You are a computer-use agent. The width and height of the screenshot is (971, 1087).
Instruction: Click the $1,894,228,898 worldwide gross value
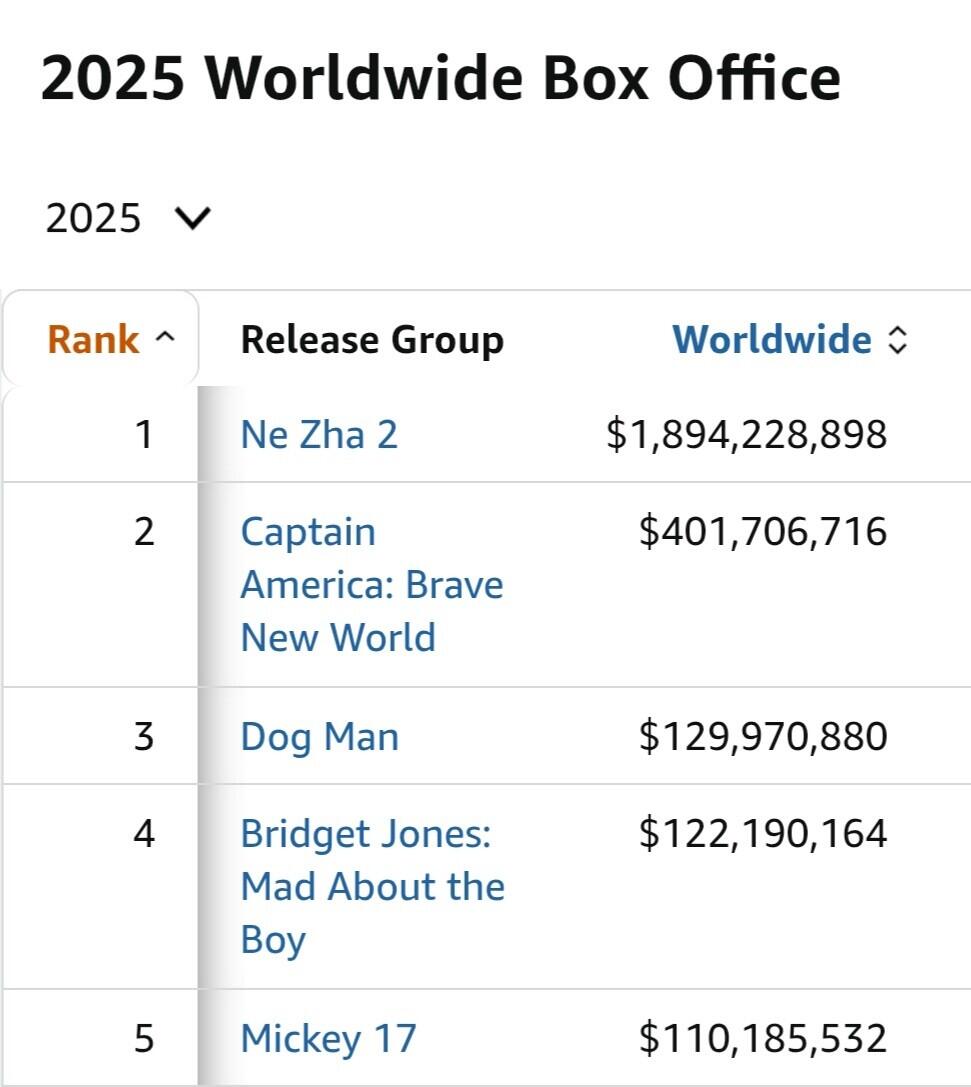(x=746, y=434)
